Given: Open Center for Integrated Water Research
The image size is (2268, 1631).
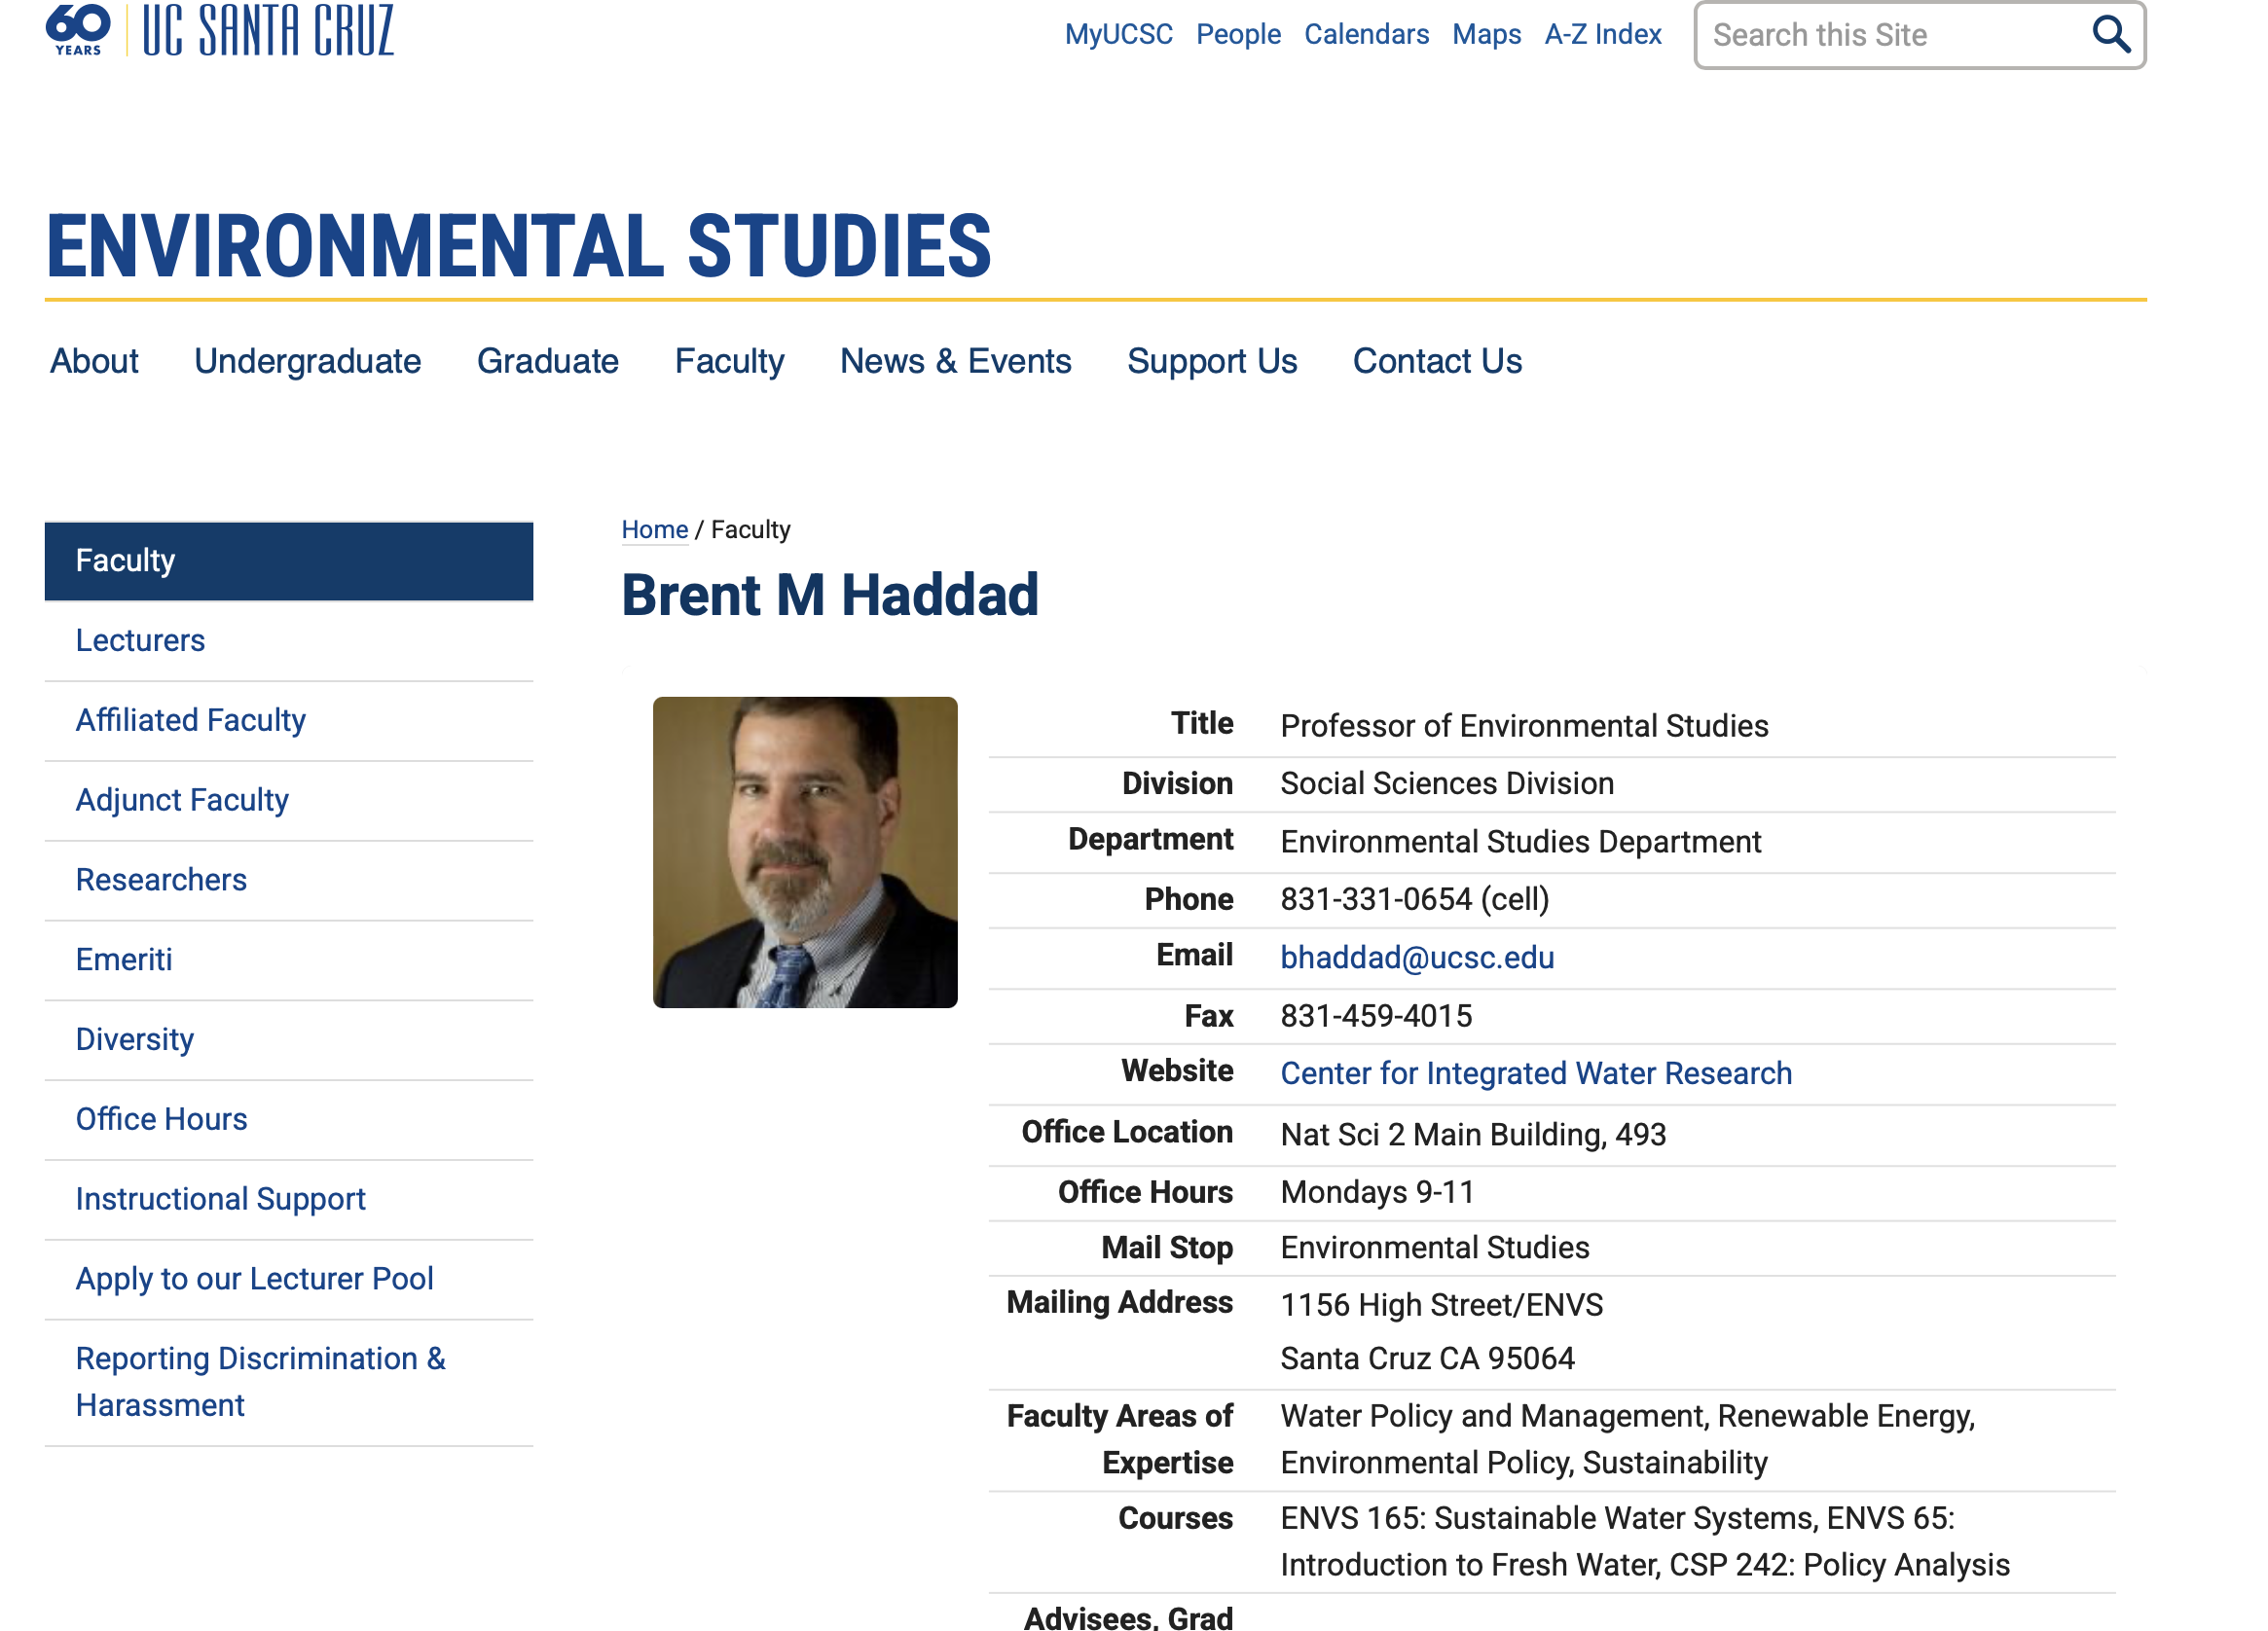Looking at the screenshot, I should (x=1535, y=1073).
